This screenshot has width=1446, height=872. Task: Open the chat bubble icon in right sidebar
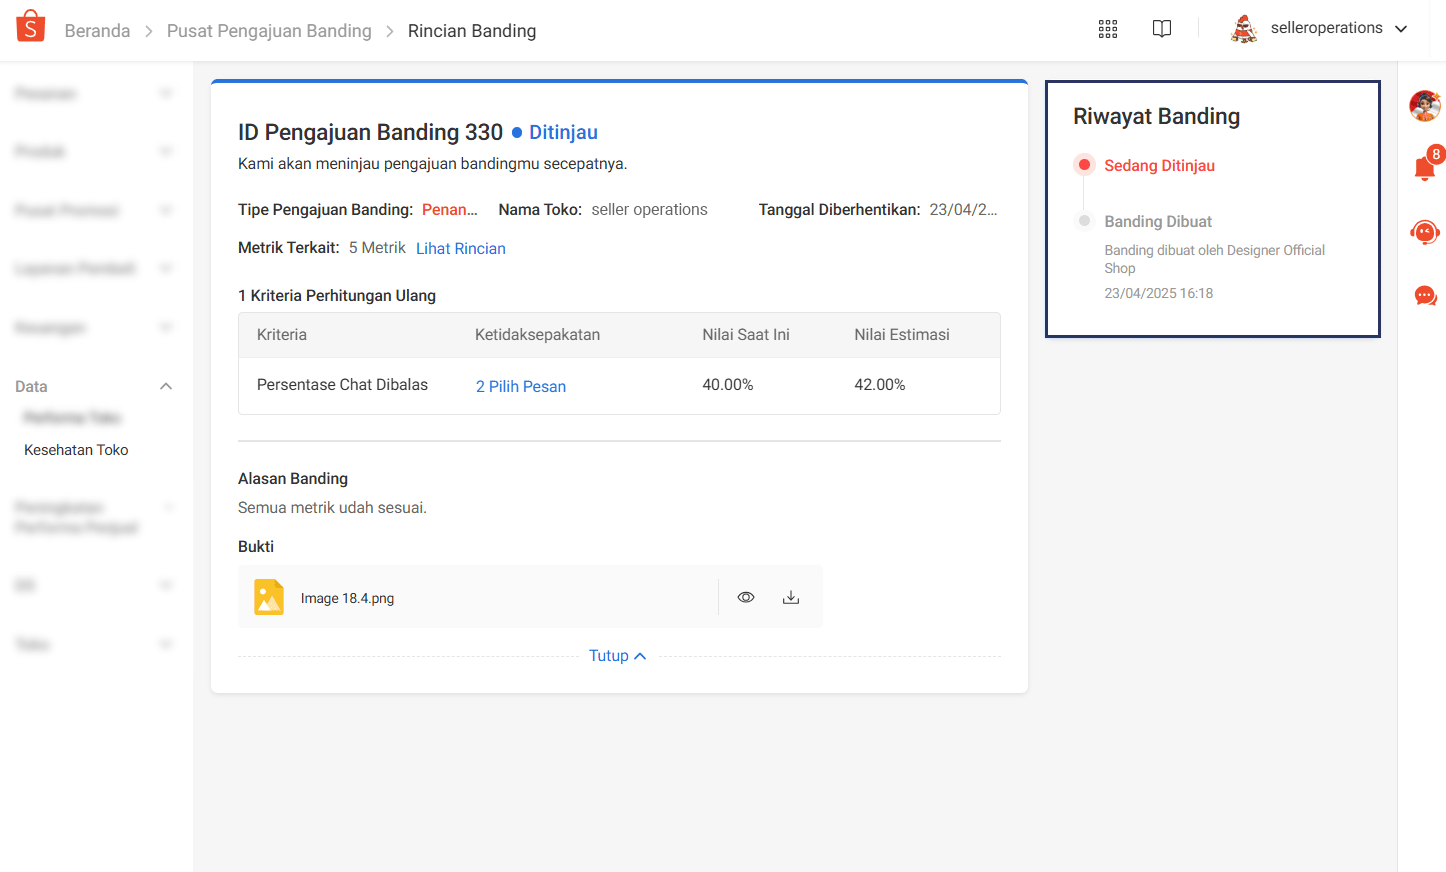[1425, 296]
